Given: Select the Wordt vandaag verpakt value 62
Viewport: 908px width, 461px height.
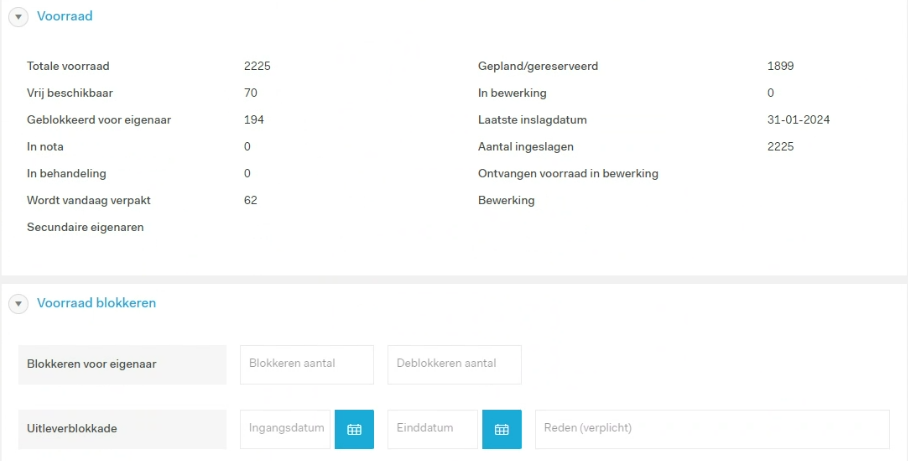Looking at the screenshot, I should coord(251,200).
